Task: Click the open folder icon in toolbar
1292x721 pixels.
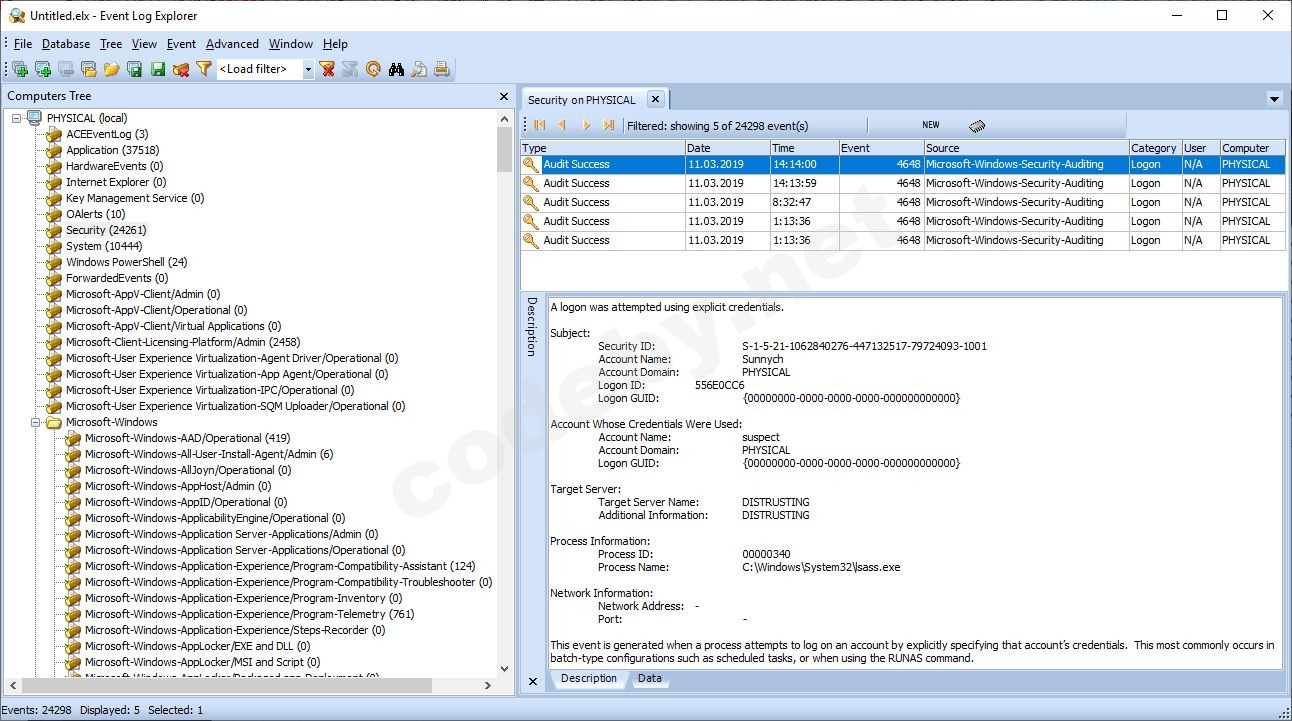Action: pyautogui.click(x=111, y=69)
